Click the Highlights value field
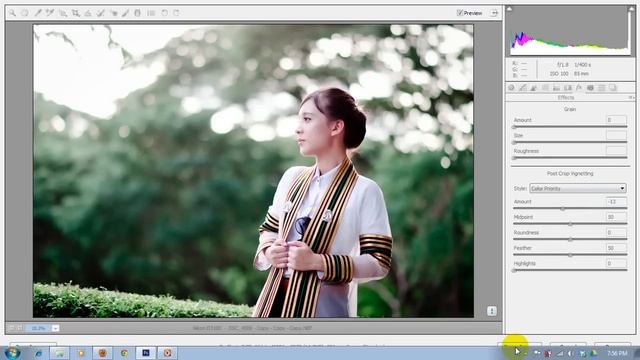 (616, 263)
